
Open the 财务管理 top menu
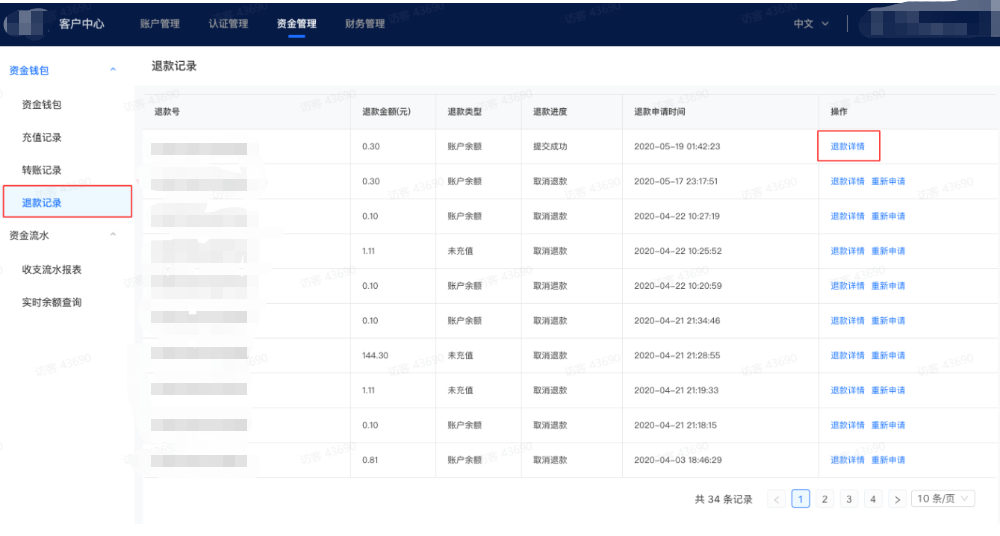coord(364,24)
